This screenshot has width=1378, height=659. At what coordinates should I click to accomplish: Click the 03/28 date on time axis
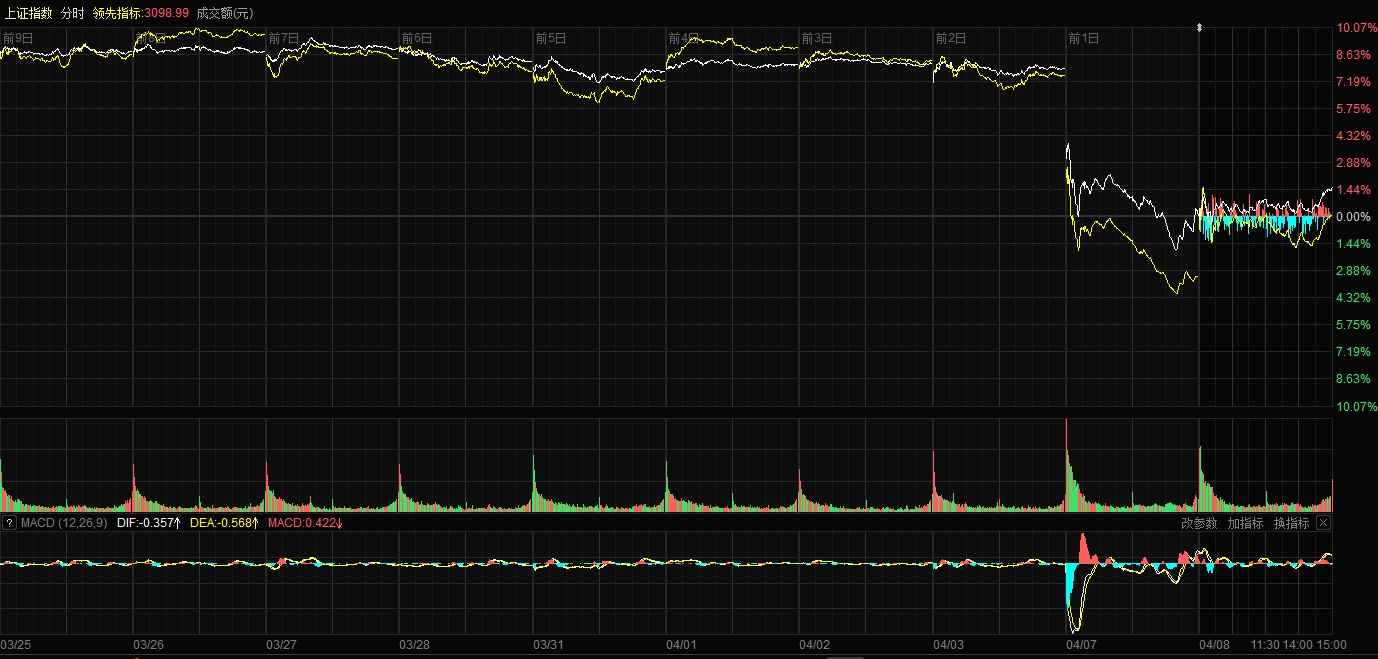point(415,645)
